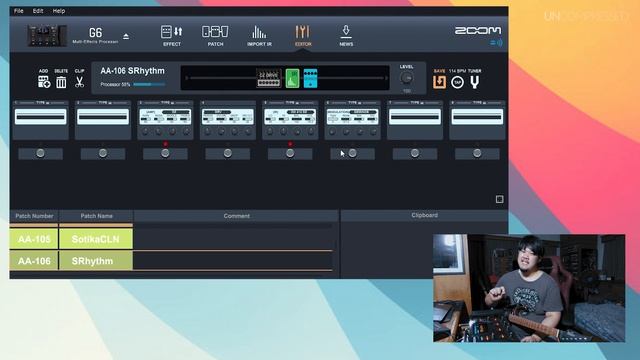The width and height of the screenshot is (640, 360).
Task: Click the G6 device thumbnail image
Action: point(47,36)
